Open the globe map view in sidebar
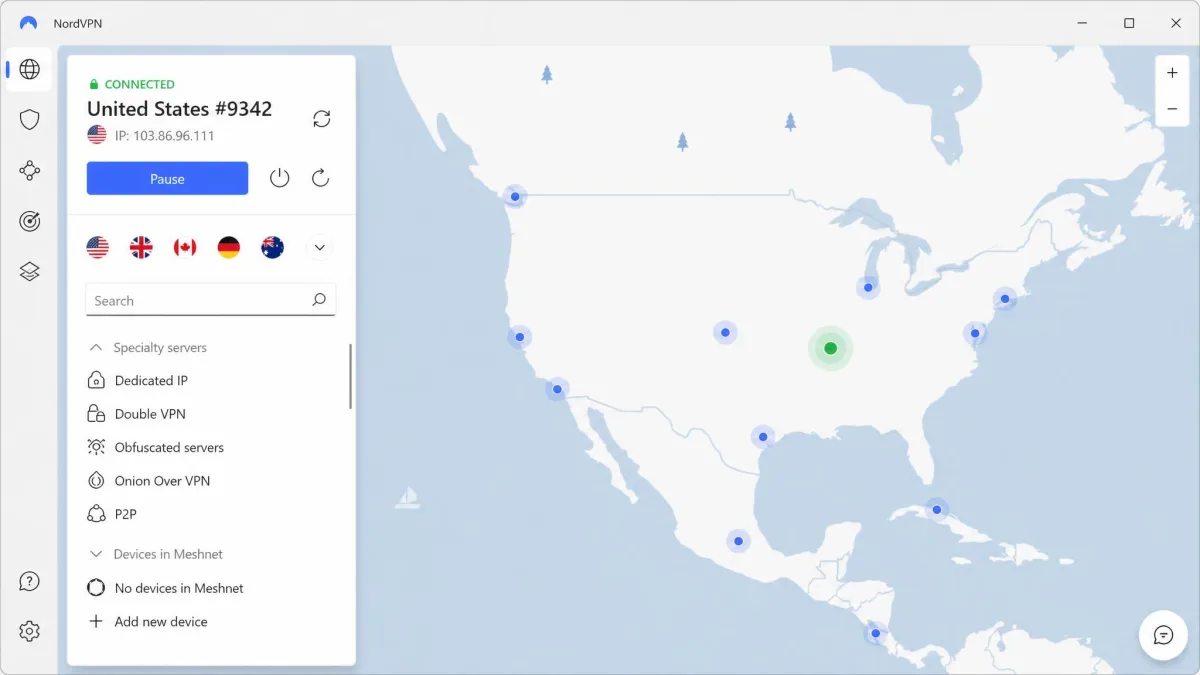Image resolution: width=1200 pixels, height=675 pixels. click(30, 69)
